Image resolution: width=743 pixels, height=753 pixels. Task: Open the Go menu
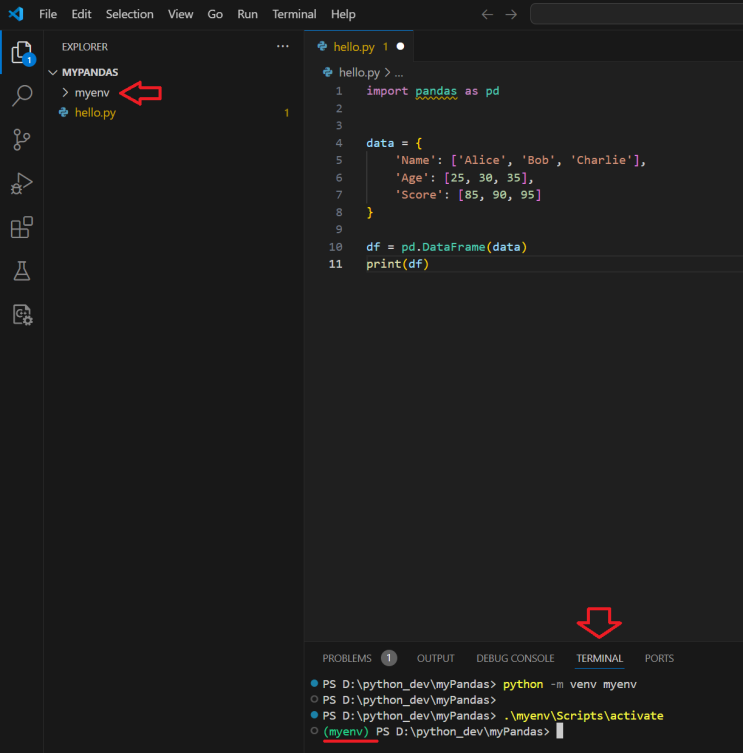[x=215, y=14]
